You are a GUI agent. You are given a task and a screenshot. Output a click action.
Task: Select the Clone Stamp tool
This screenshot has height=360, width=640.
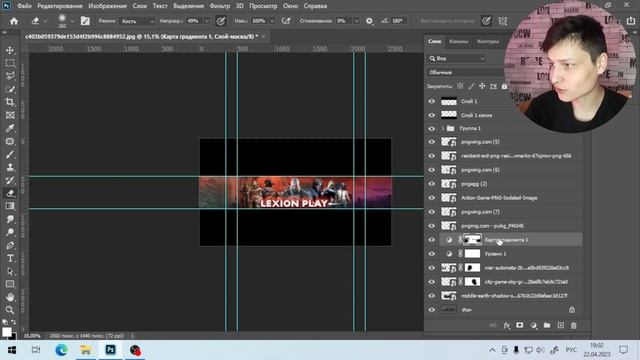[10, 167]
